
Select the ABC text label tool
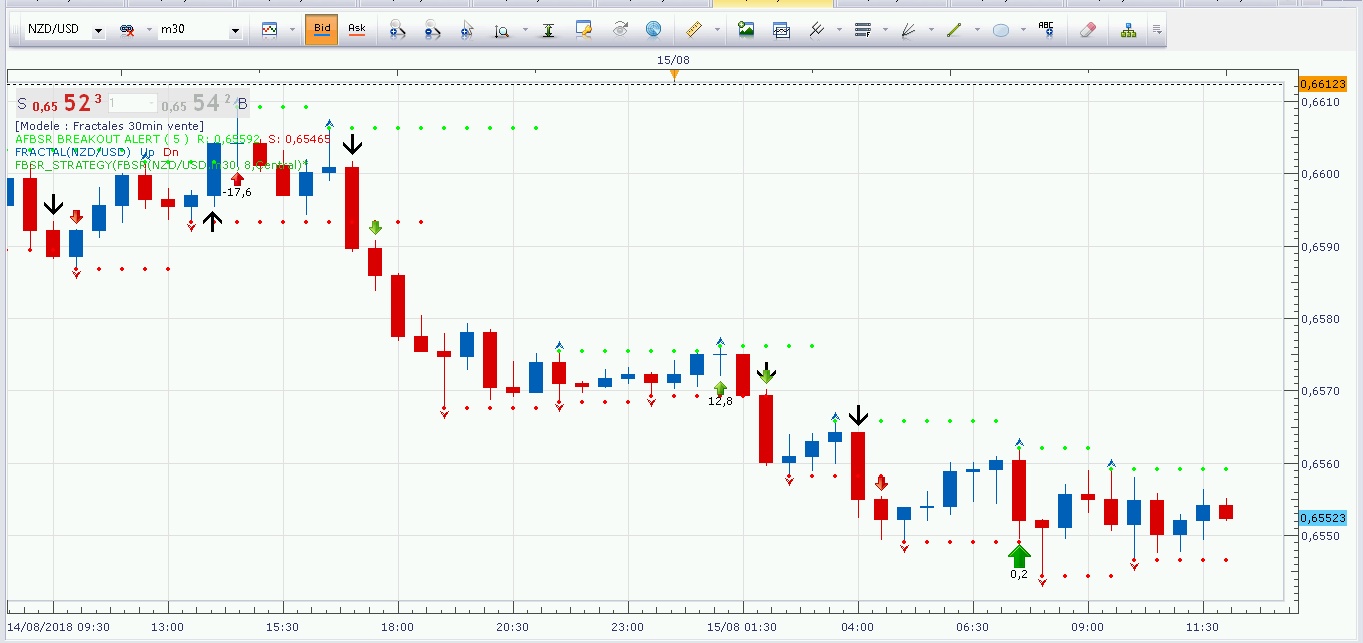pos(1047,30)
